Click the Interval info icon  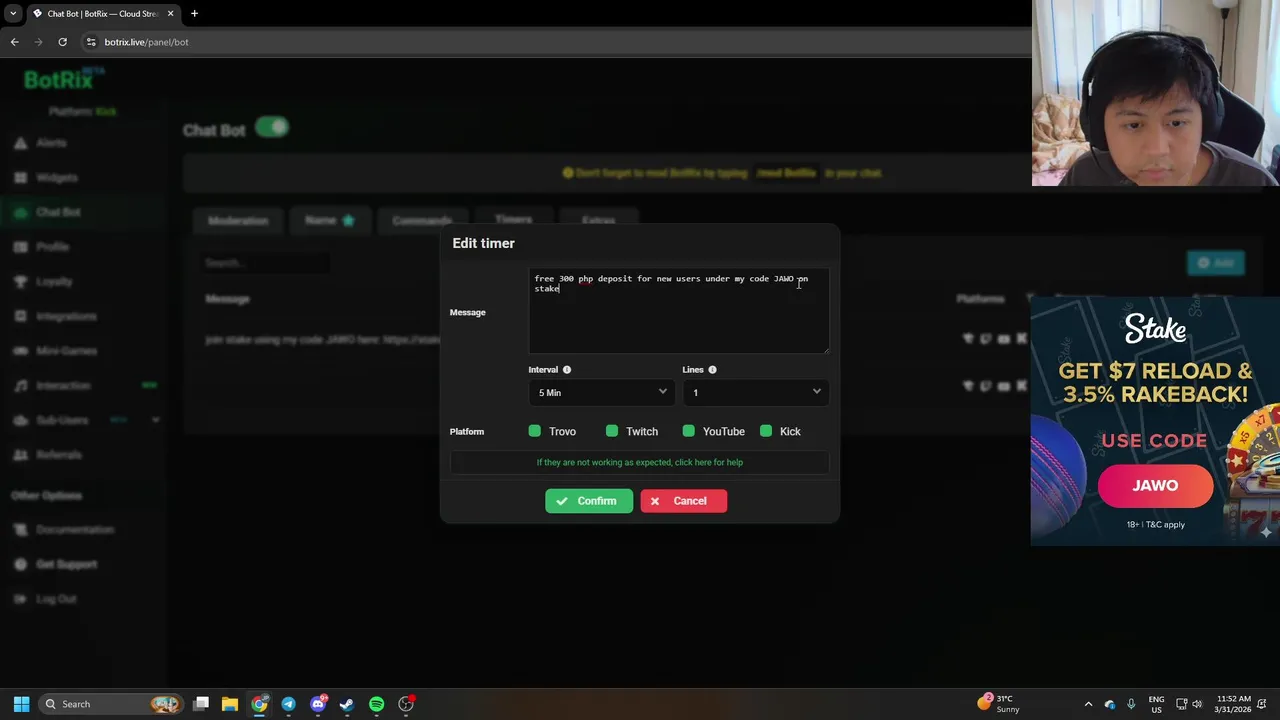point(566,370)
